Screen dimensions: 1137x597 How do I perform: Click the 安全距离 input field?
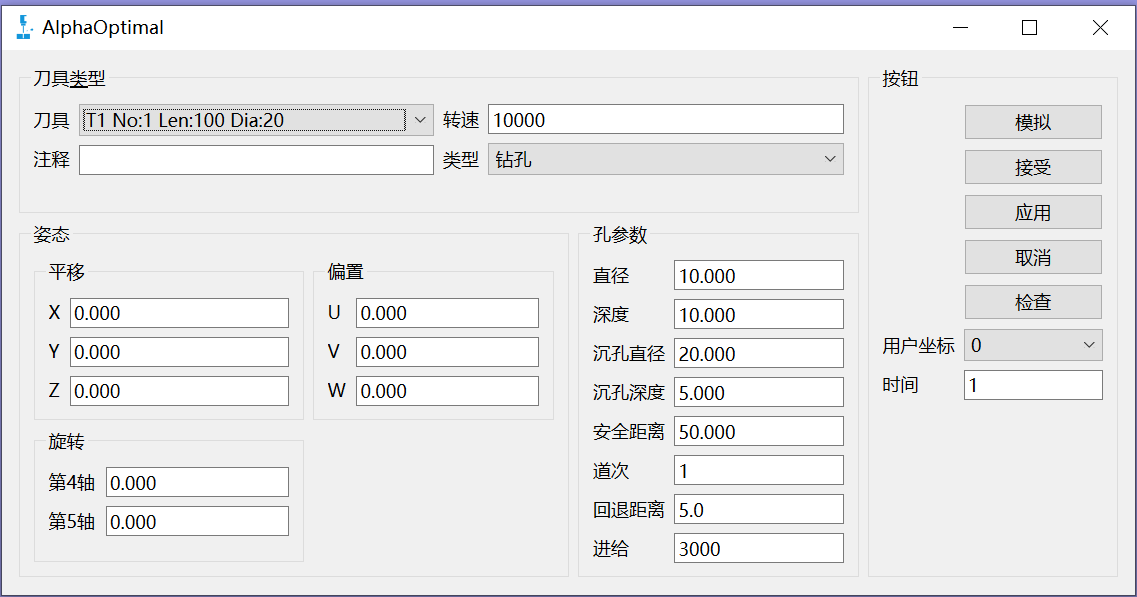coord(758,432)
